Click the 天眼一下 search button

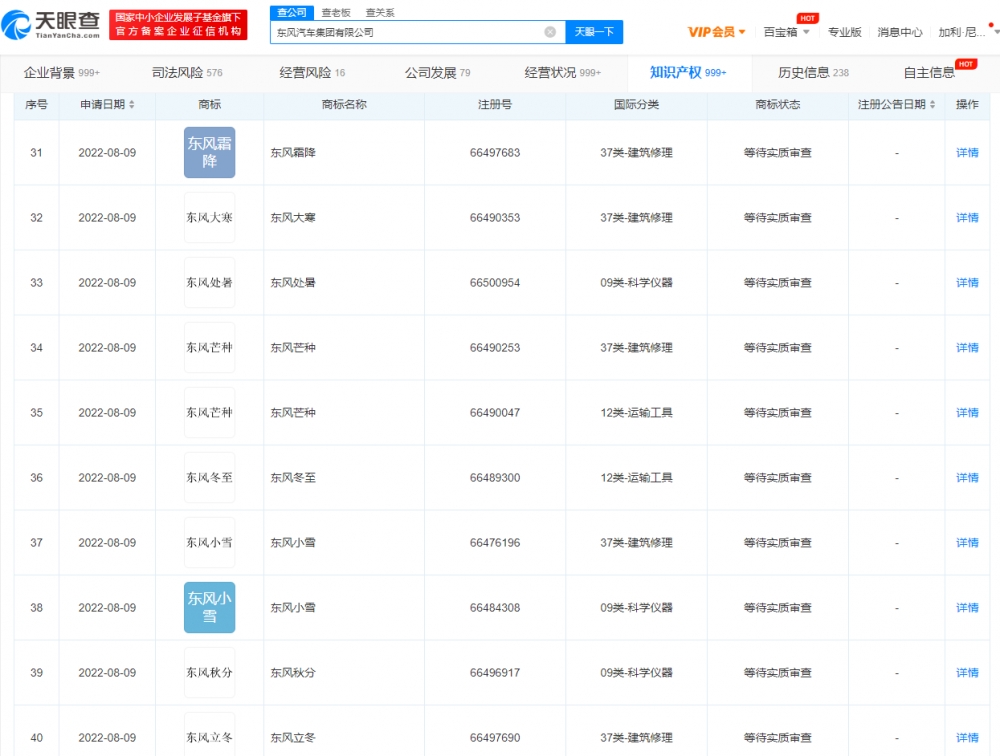594,32
